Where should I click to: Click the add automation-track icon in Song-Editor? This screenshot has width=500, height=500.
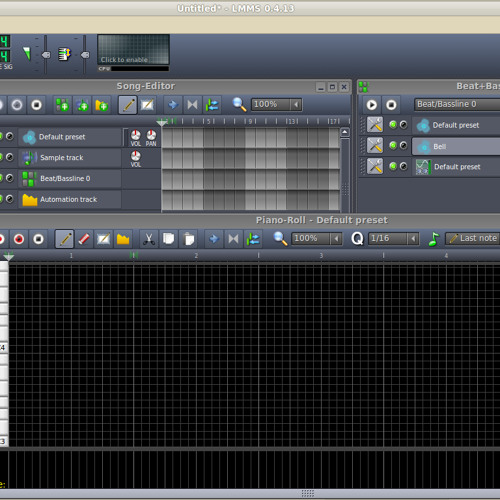[102, 105]
